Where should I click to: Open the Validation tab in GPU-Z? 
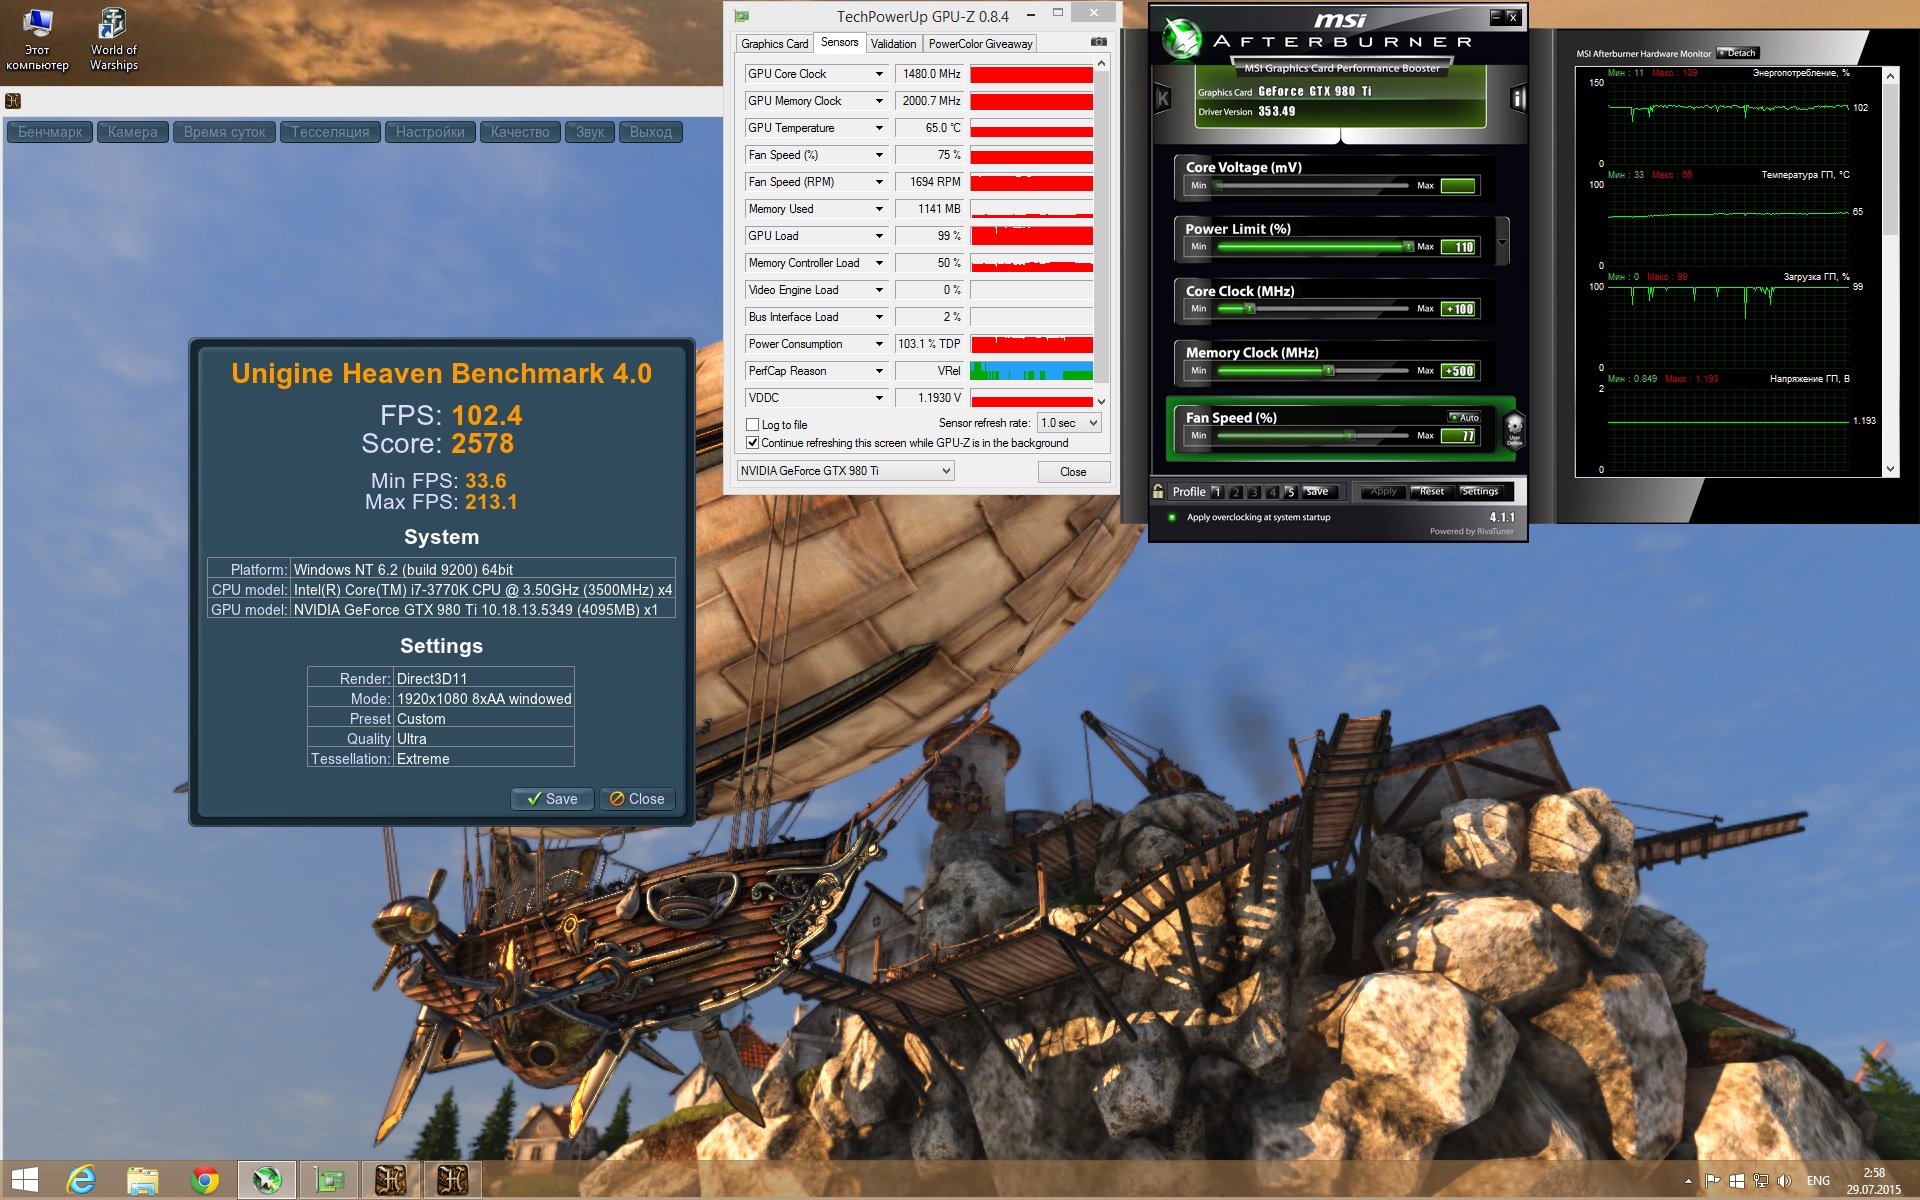893,44
